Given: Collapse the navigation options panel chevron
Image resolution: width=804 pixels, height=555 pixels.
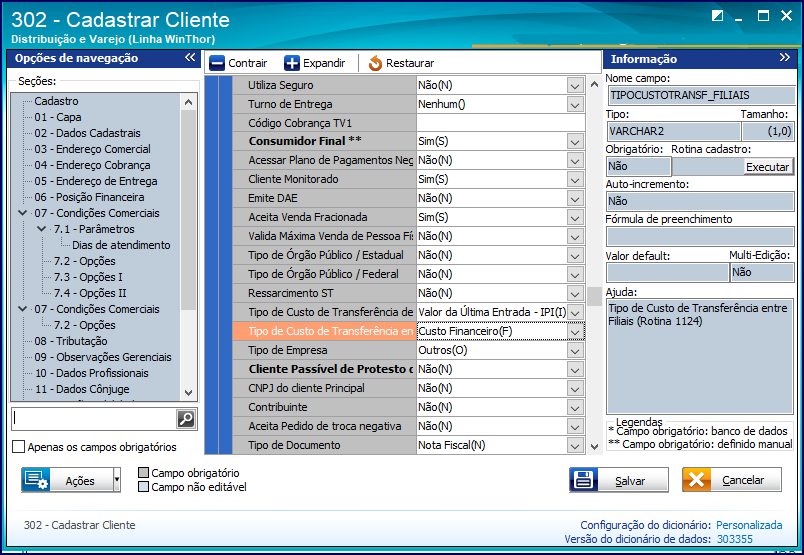Looking at the screenshot, I should (190, 57).
